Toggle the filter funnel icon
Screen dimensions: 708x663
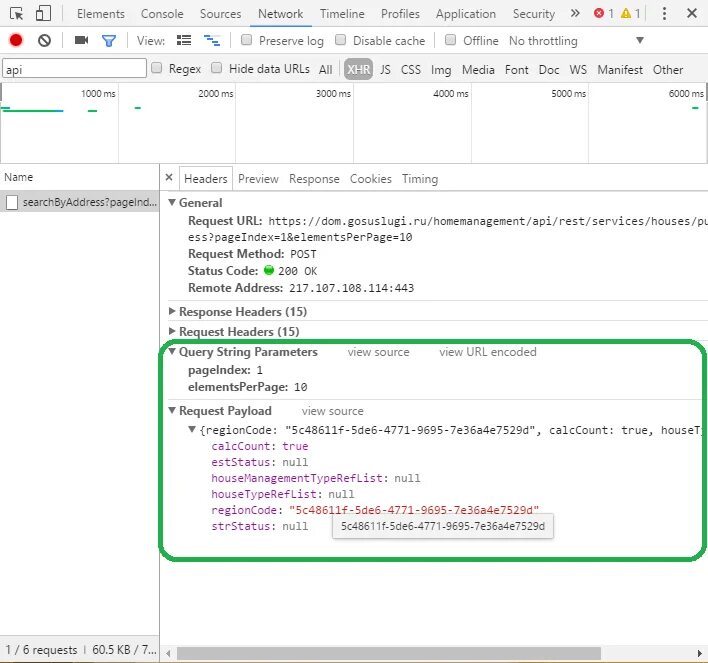(109, 41)
